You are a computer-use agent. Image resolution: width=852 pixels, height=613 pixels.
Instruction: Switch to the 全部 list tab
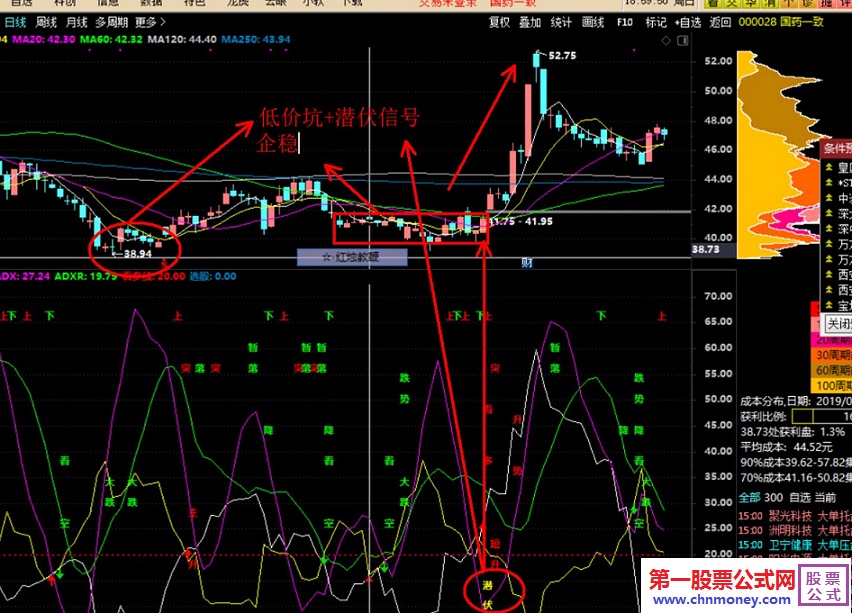(749, 497)
